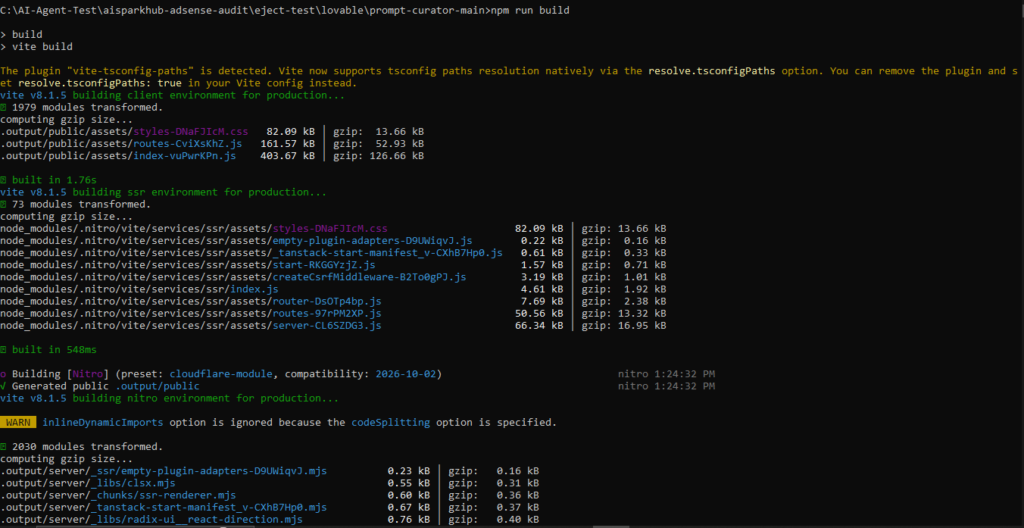Select 'resolve.tsconfigPaths: true' config hint
This screenshot has height=528, width=1024.
(x=100, y=84)
